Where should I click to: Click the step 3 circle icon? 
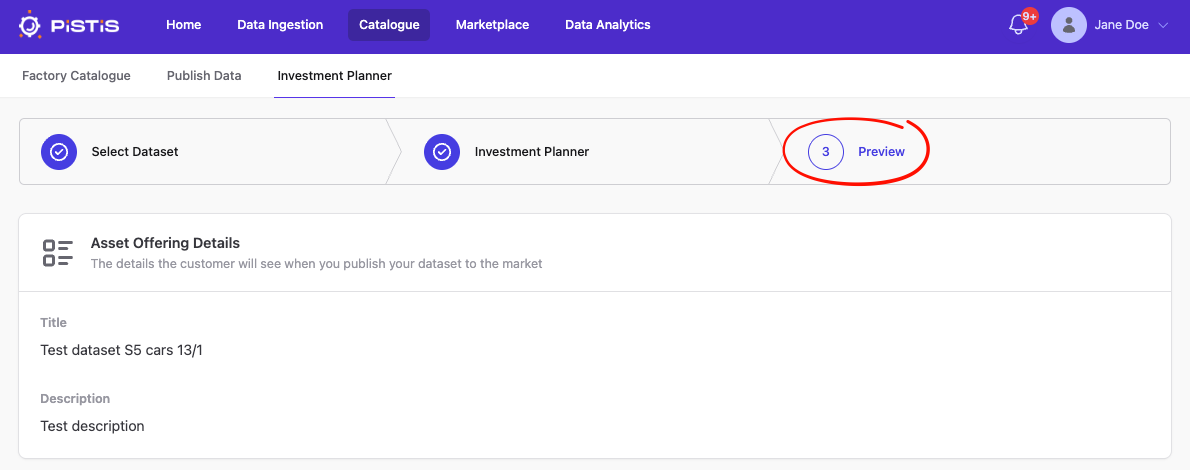tap(826, 152)
